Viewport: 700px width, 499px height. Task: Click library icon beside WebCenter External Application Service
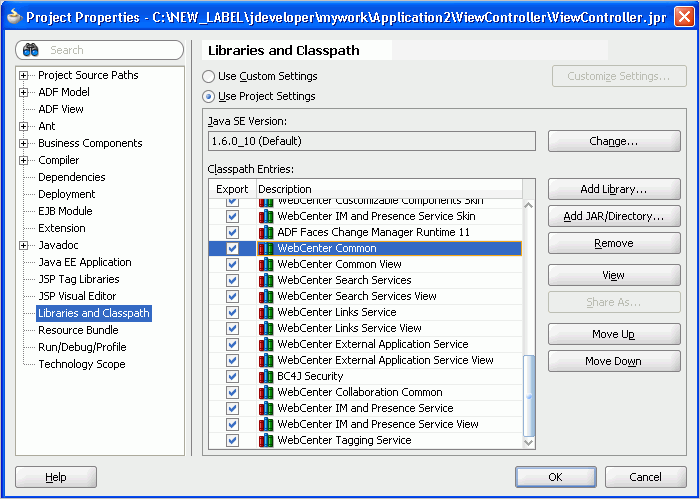pos(266,345)
